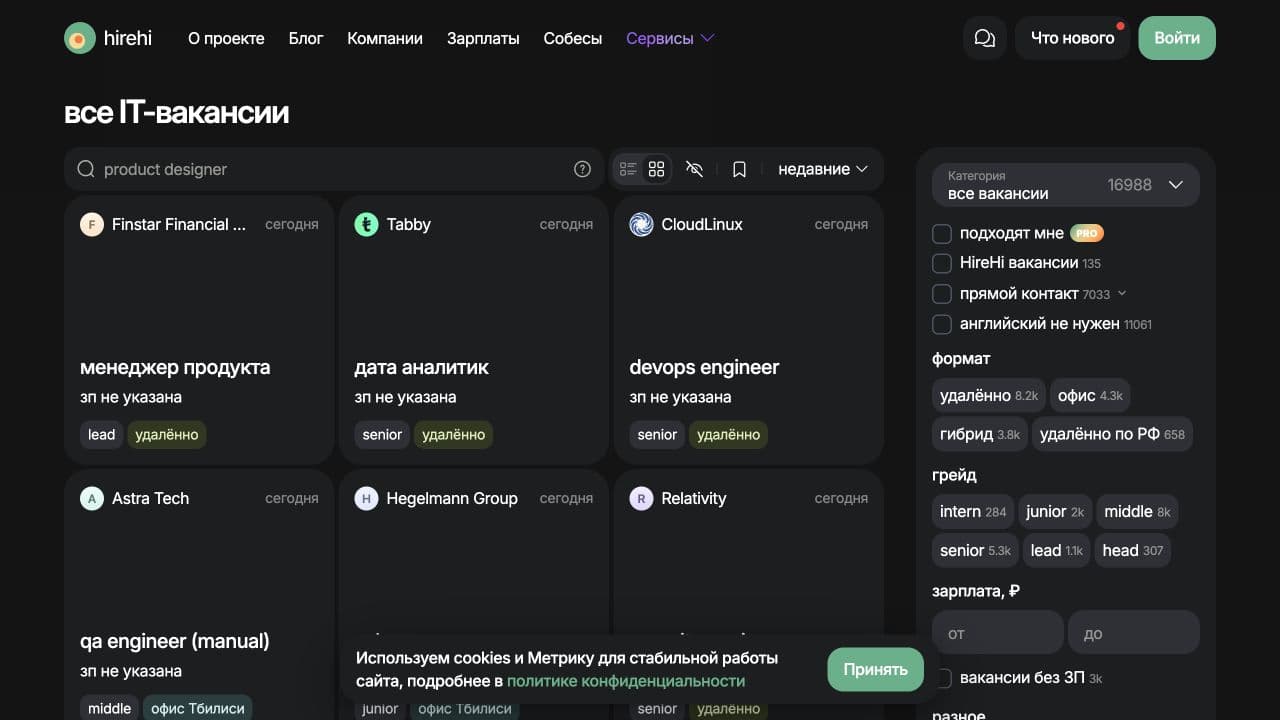
Task: Switch to grid view layout
Action: coord(656,169)
